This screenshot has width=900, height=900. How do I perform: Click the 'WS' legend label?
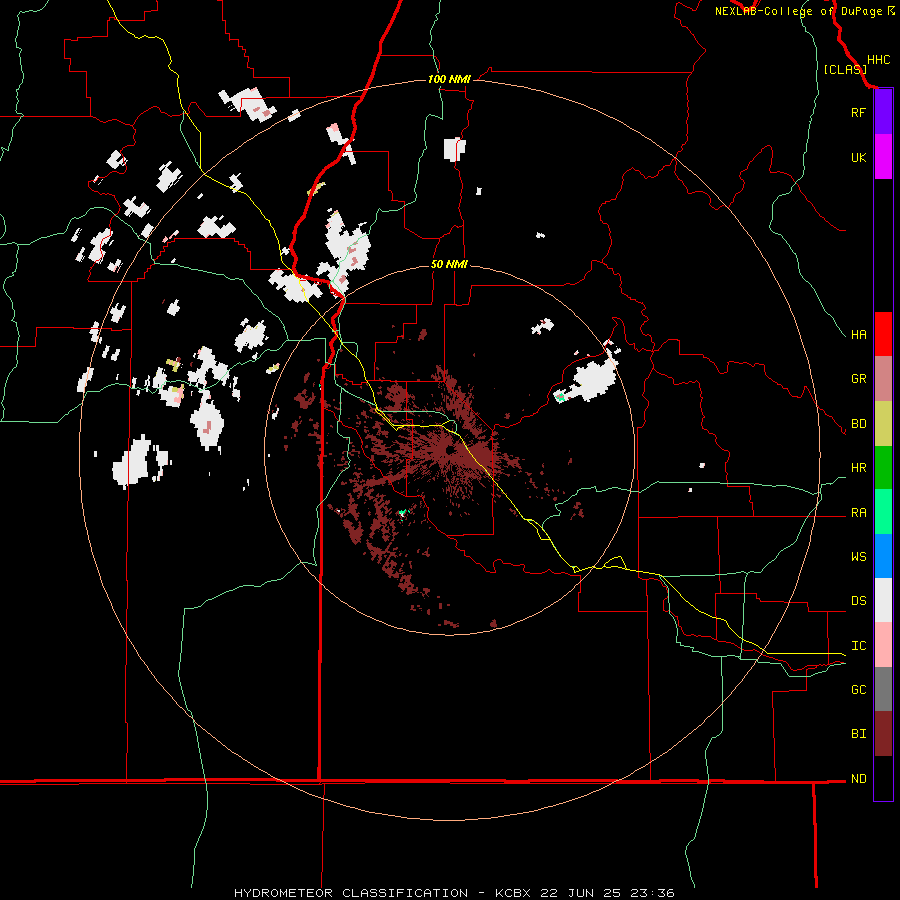tap(858, 557)
